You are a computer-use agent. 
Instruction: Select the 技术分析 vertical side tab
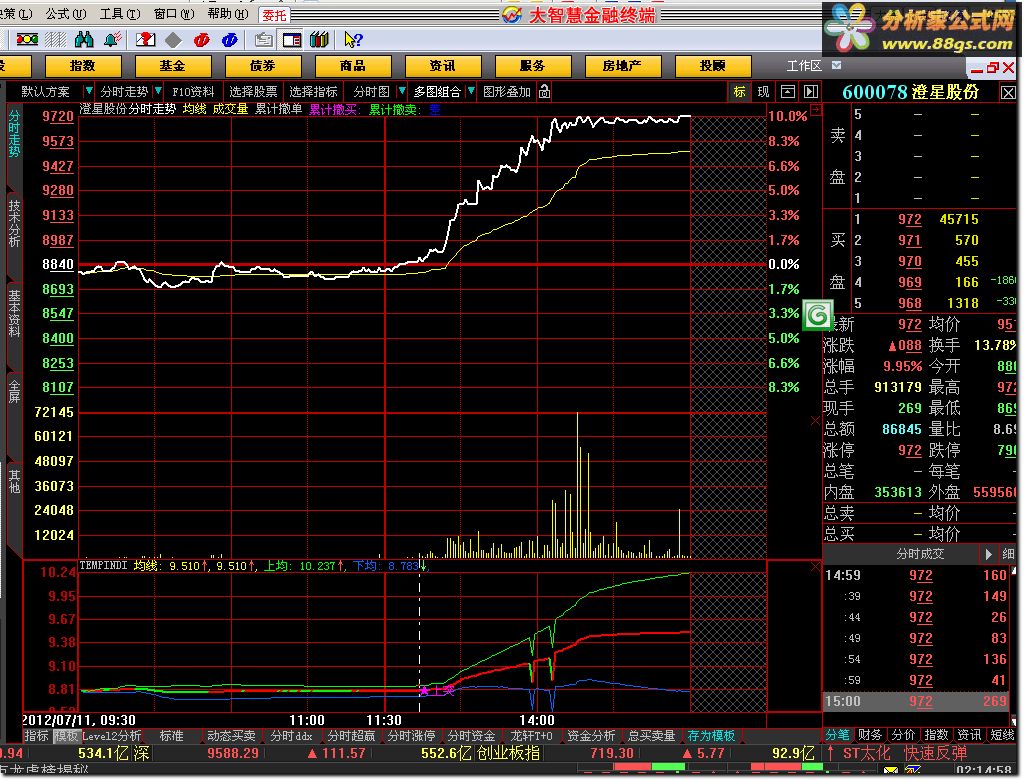coord(14,223)
